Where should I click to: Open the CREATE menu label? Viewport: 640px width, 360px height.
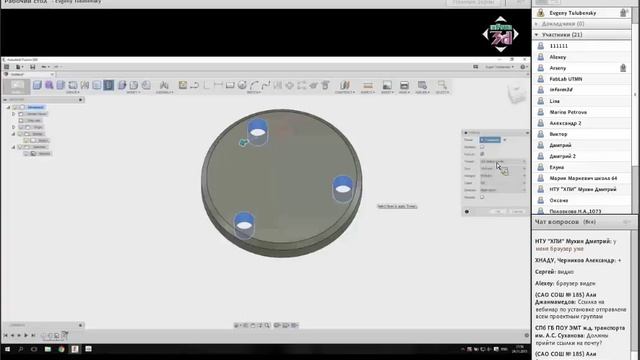pyautogui.click(x=73, y=93)
